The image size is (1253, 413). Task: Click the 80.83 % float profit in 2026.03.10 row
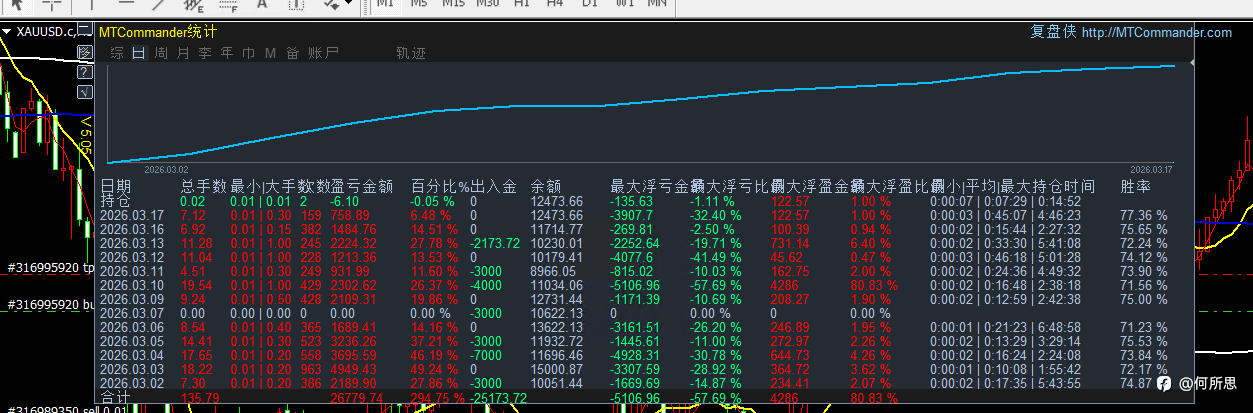(x=875, y=285)
